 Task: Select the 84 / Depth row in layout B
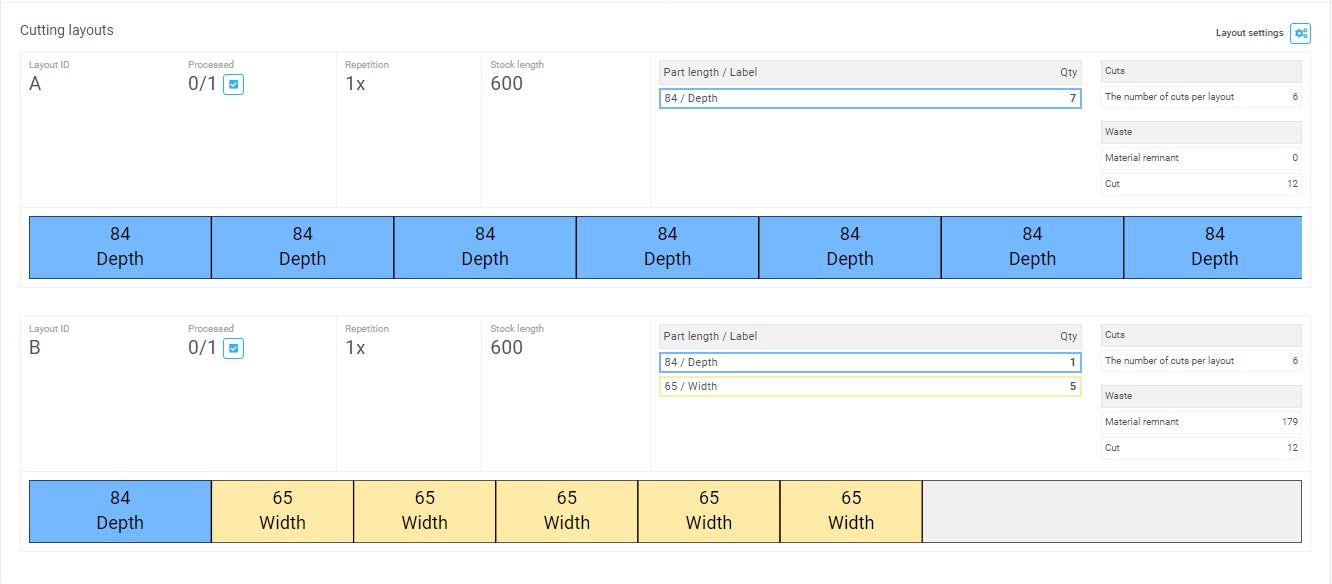point(869,362)
